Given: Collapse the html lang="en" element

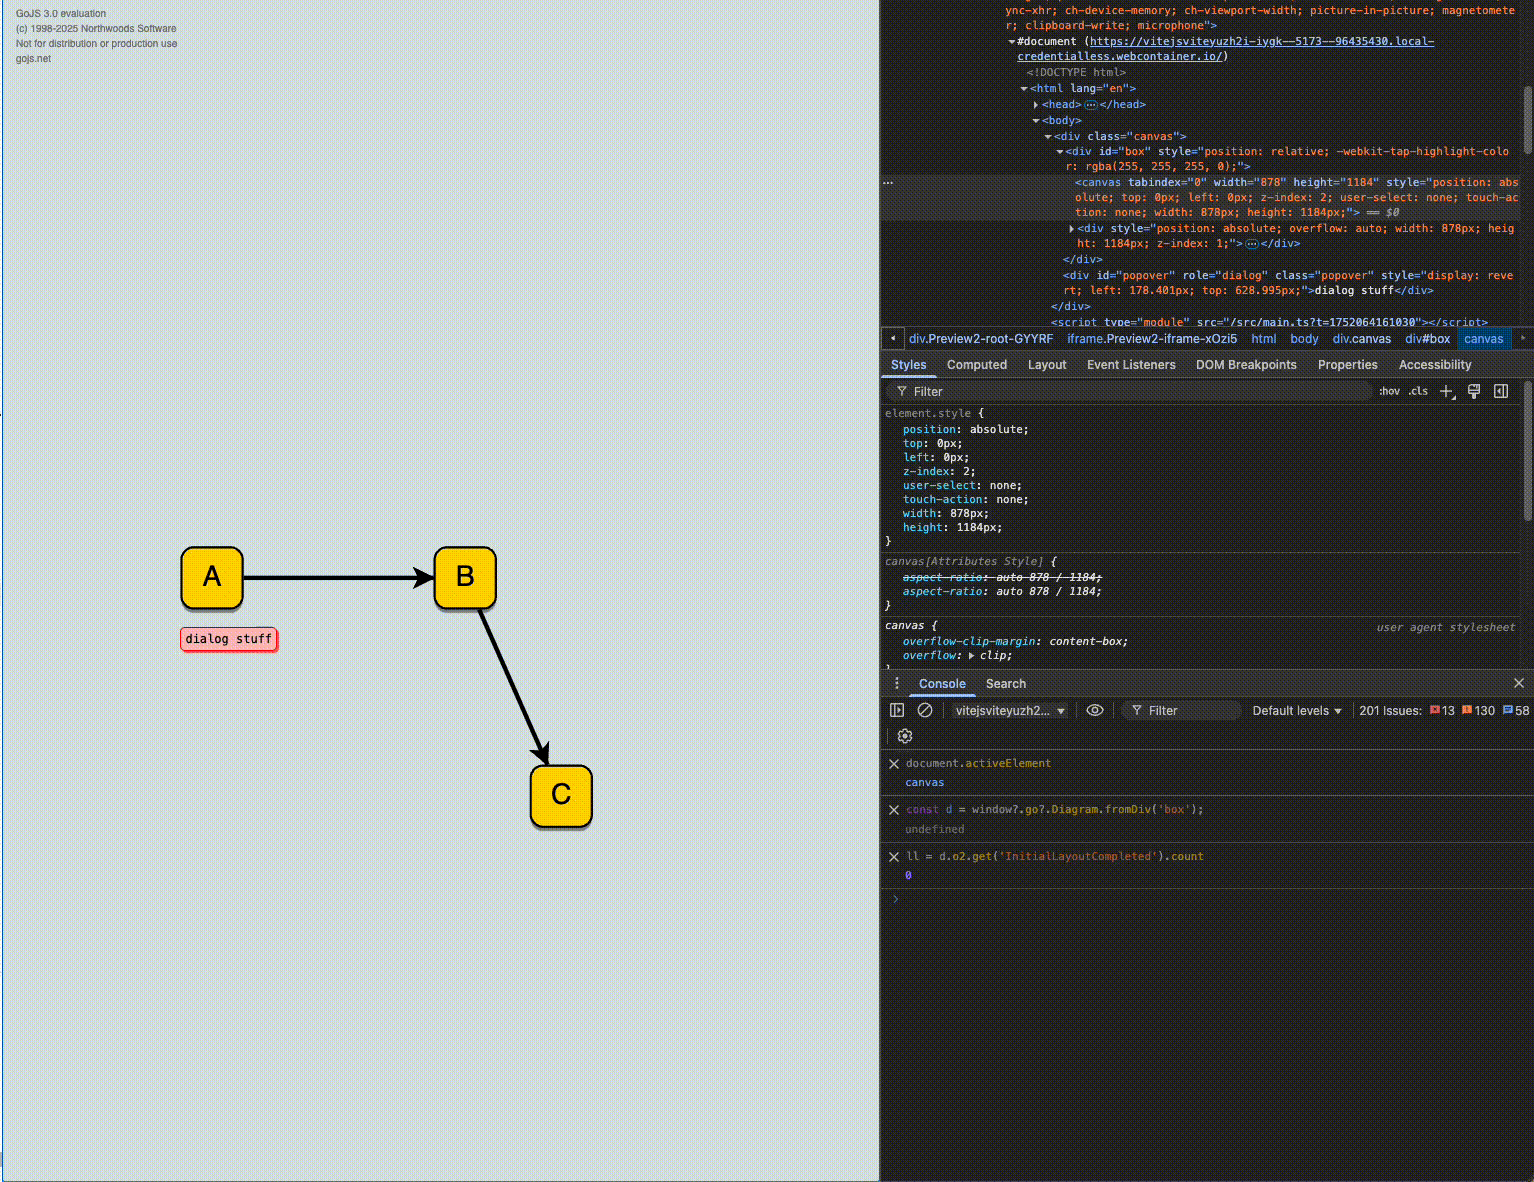Looking at the screenshot, I should (x=1024, y=89).
